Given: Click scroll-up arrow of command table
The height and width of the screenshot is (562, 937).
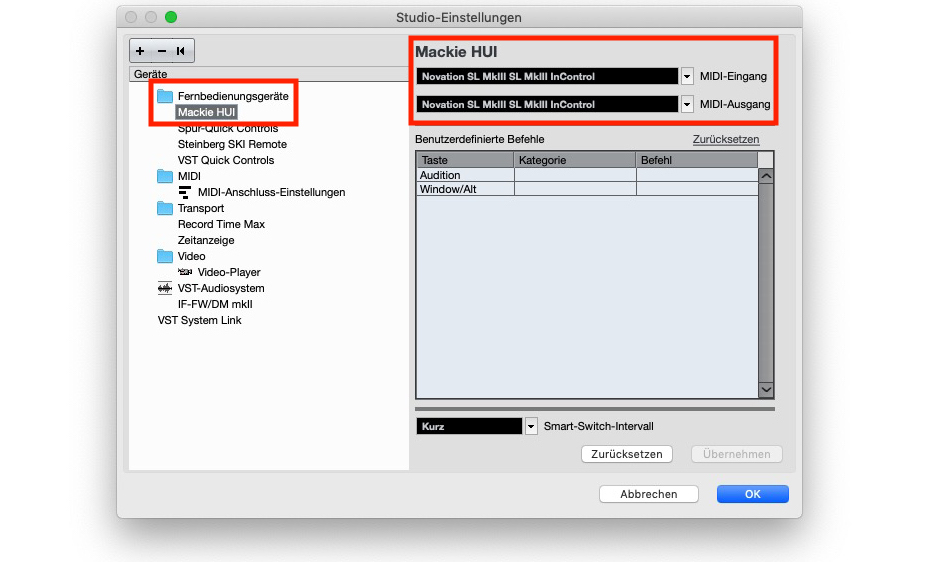Looking at the screenshot, I should pos(766,176).
